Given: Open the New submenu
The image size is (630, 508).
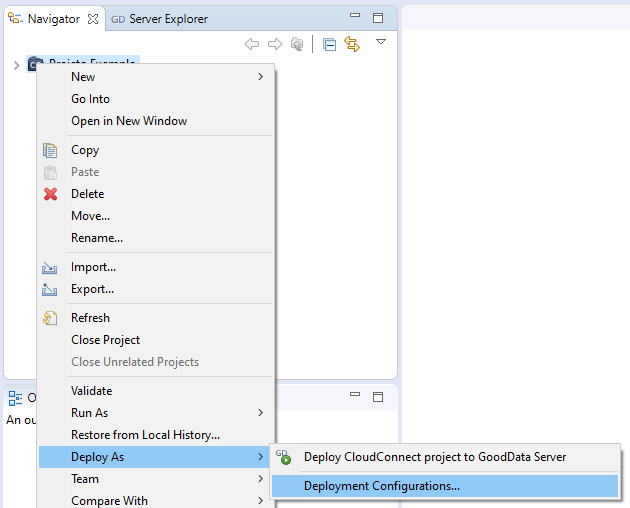Looking at the screenshot, I should [157, 77].
